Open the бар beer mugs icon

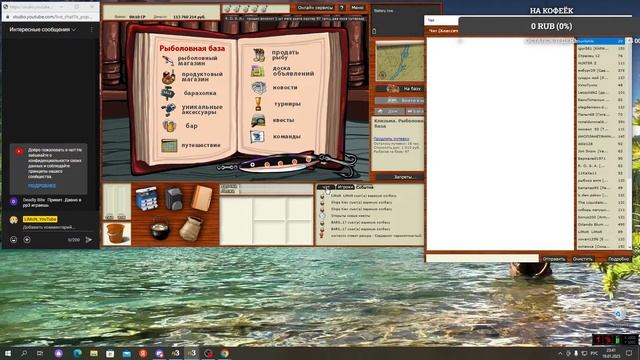[x=169, y=126]
